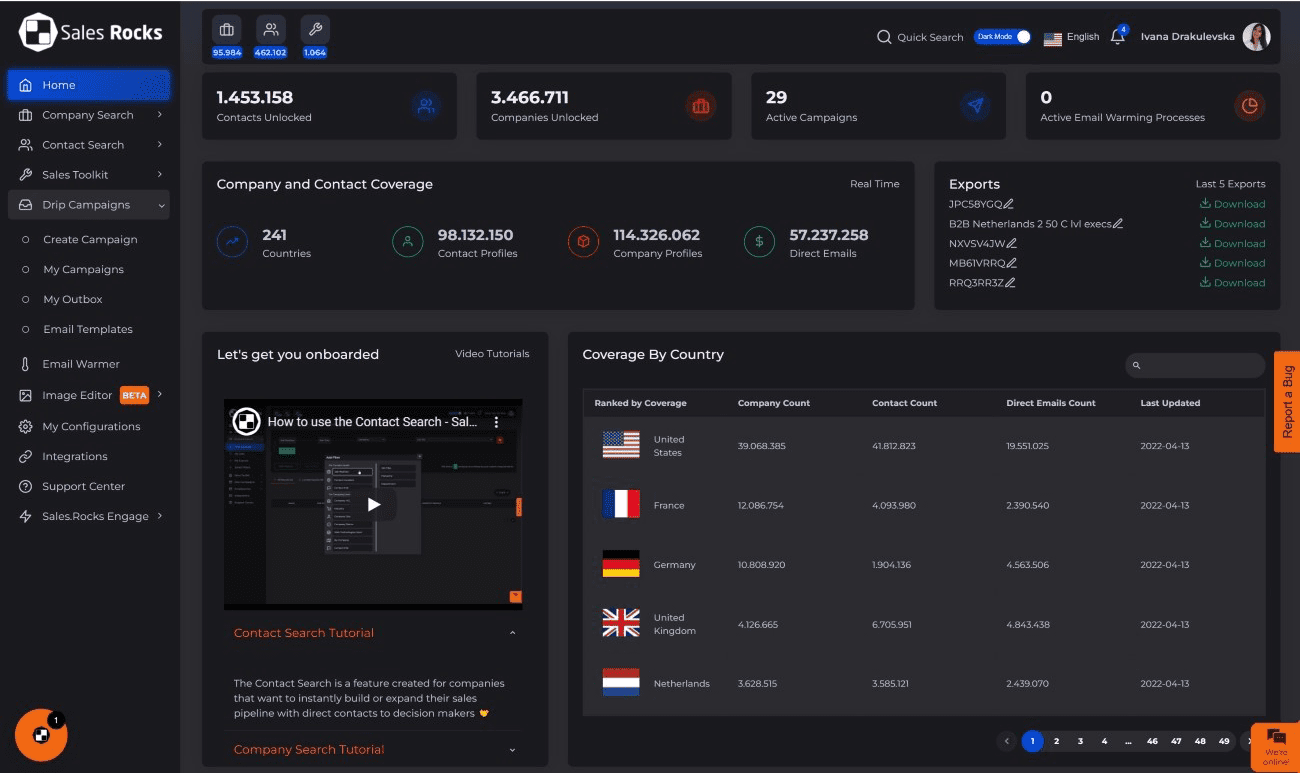Image resolution: width=1300 pixels, height=773 pixels.
Task: Open Quick Search magnifier
Action: pyautogui.click(x=884, y=37)
